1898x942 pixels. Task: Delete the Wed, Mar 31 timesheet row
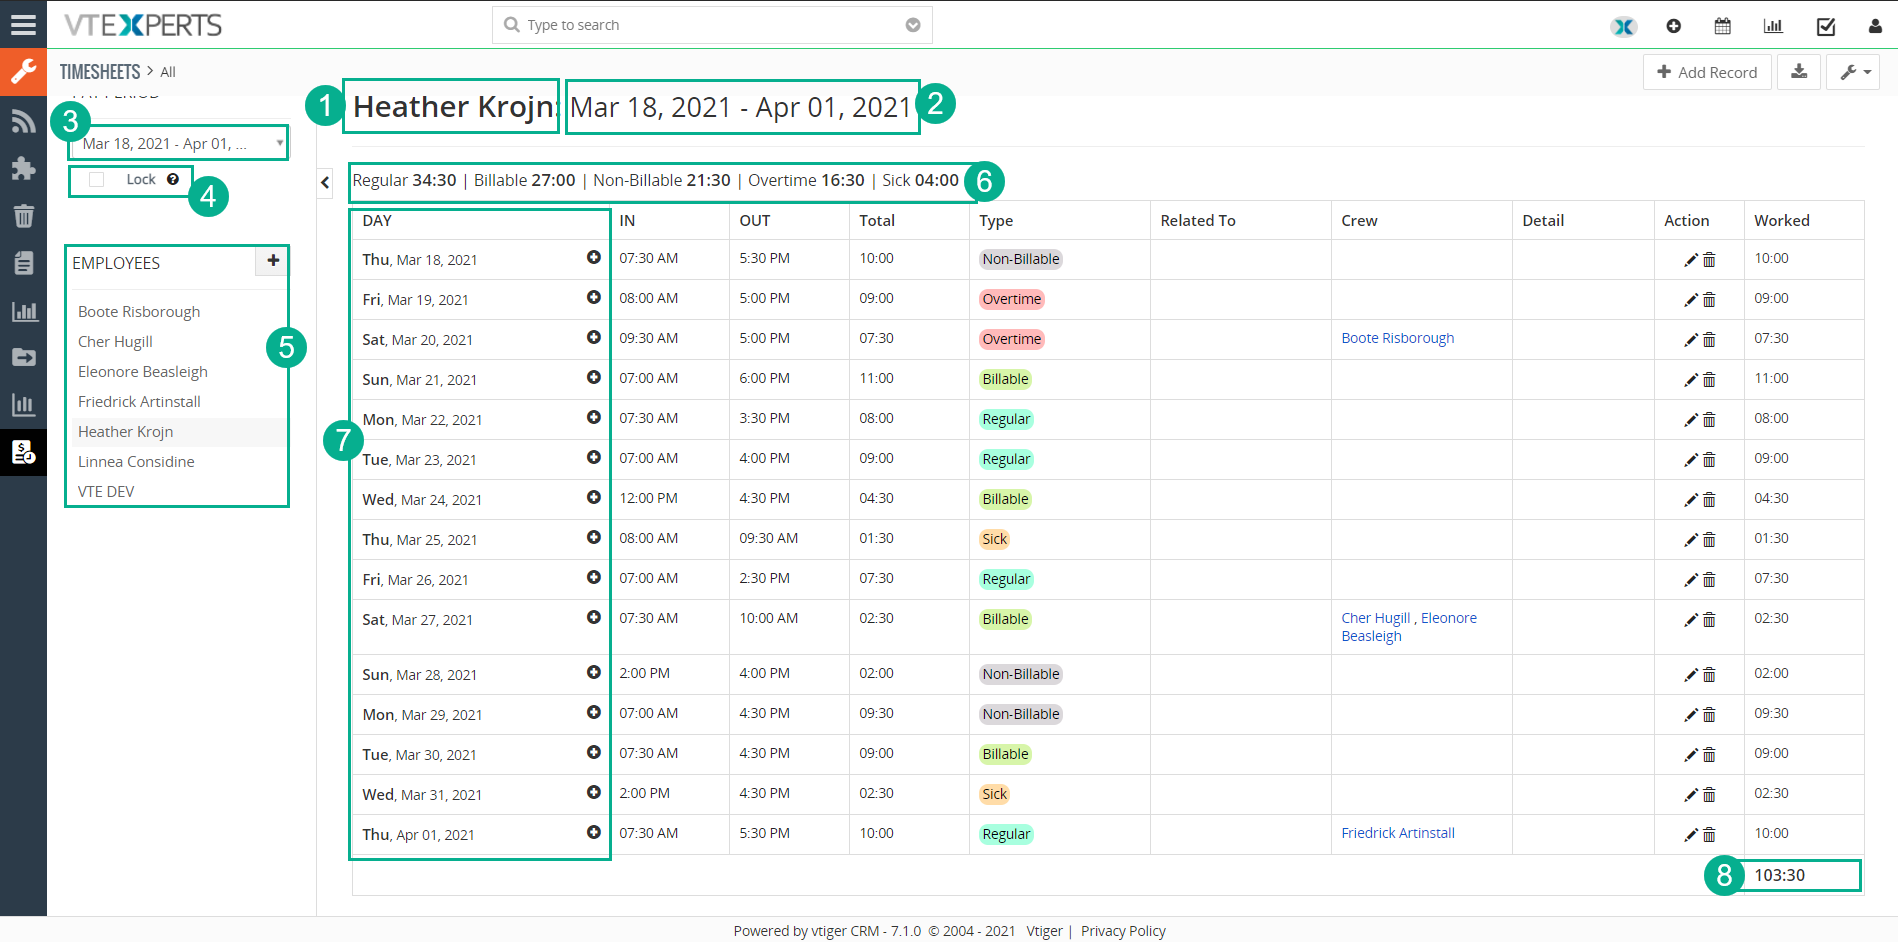[1709, 795]
